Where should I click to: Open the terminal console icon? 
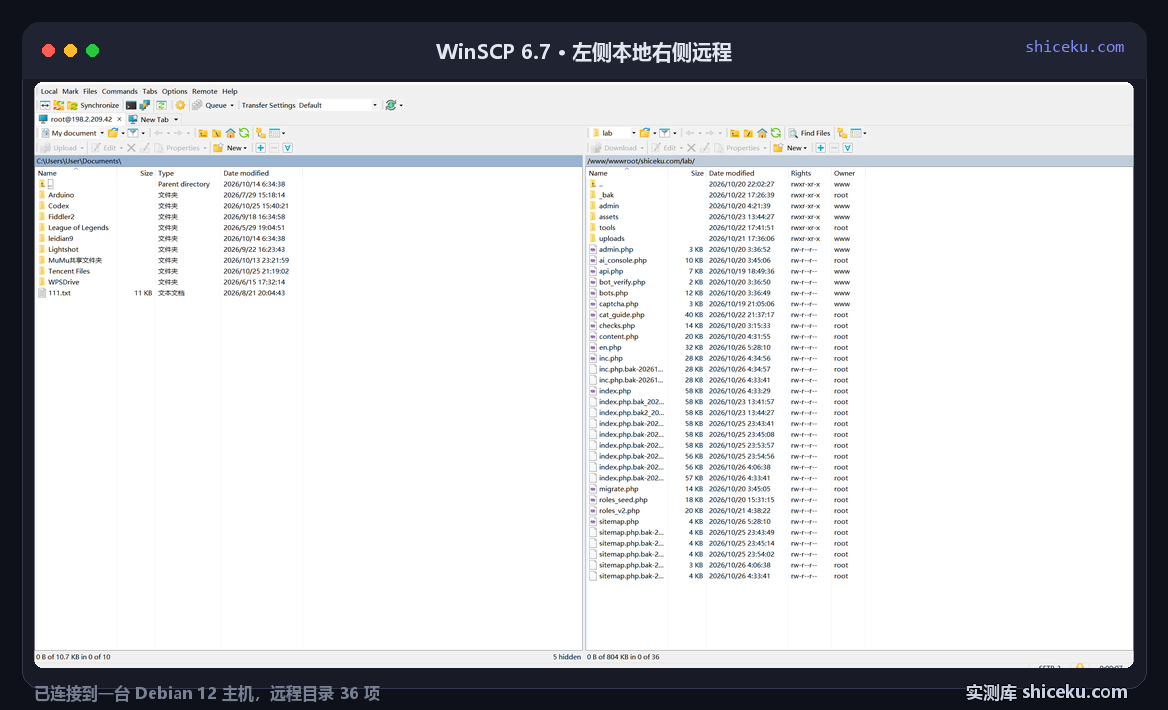[x=130, y=105]
